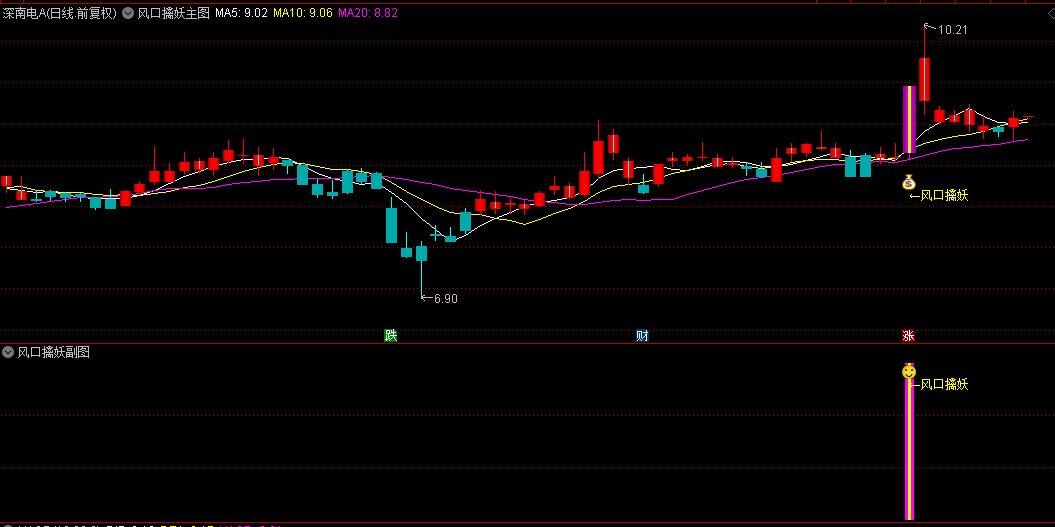
Task: Click the magenta-yellow signal candle in main chart
Action: point(909,120)
